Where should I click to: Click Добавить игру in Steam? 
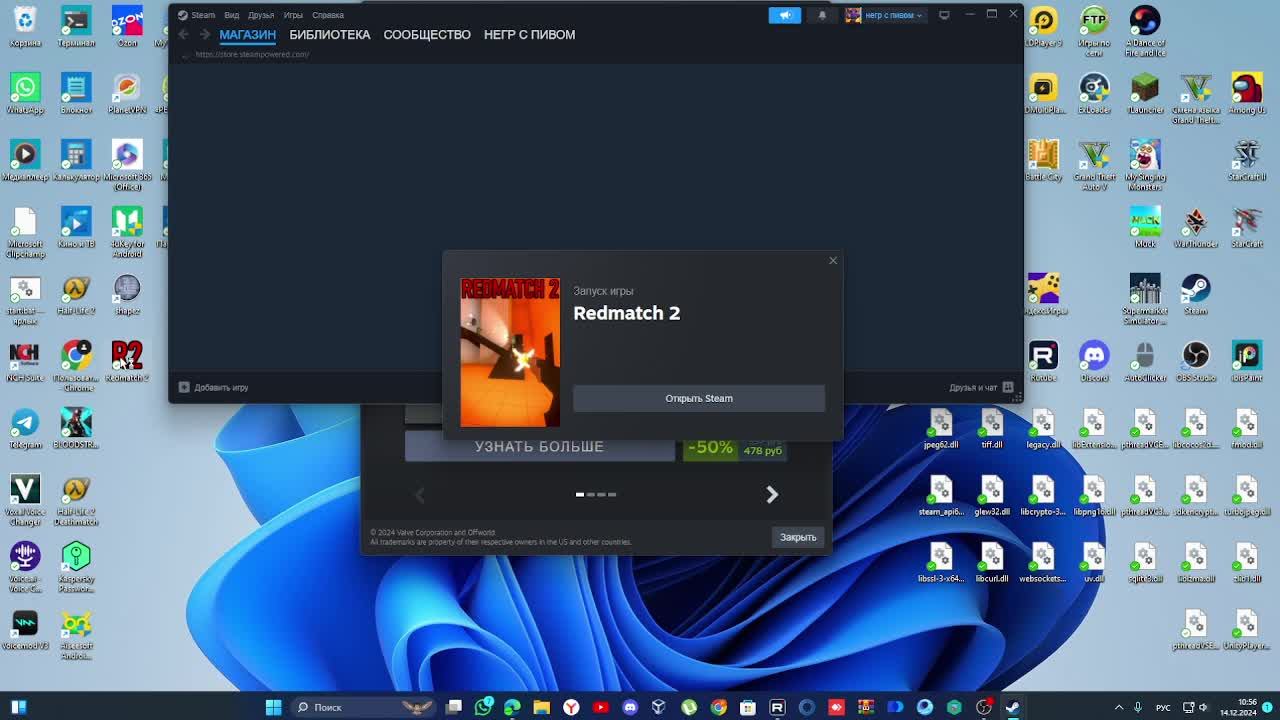pyautogui.click(x=214, y=387)
